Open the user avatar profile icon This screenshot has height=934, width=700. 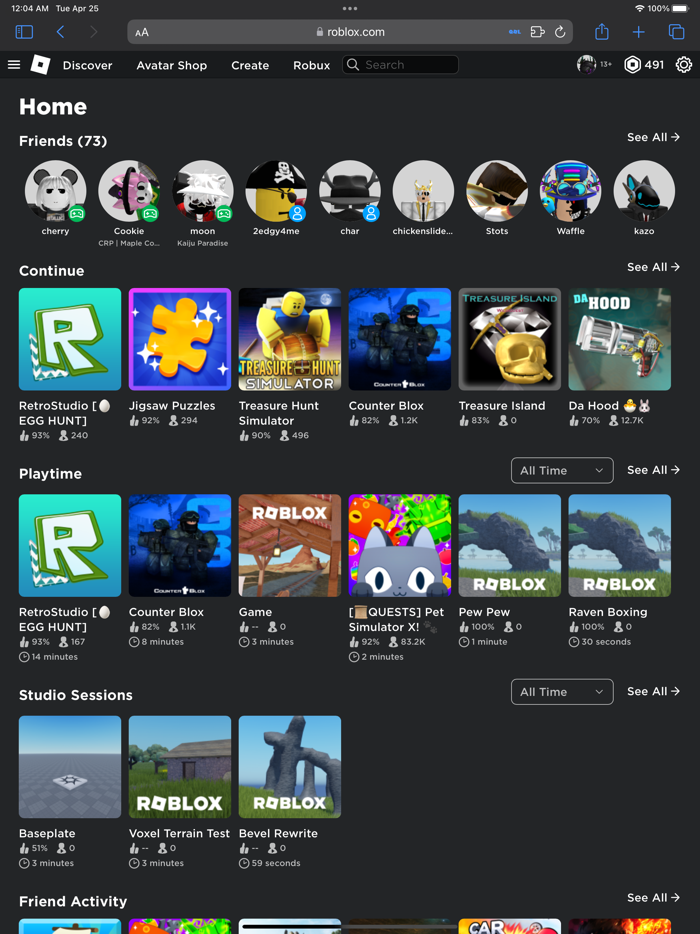click(586, 64)
